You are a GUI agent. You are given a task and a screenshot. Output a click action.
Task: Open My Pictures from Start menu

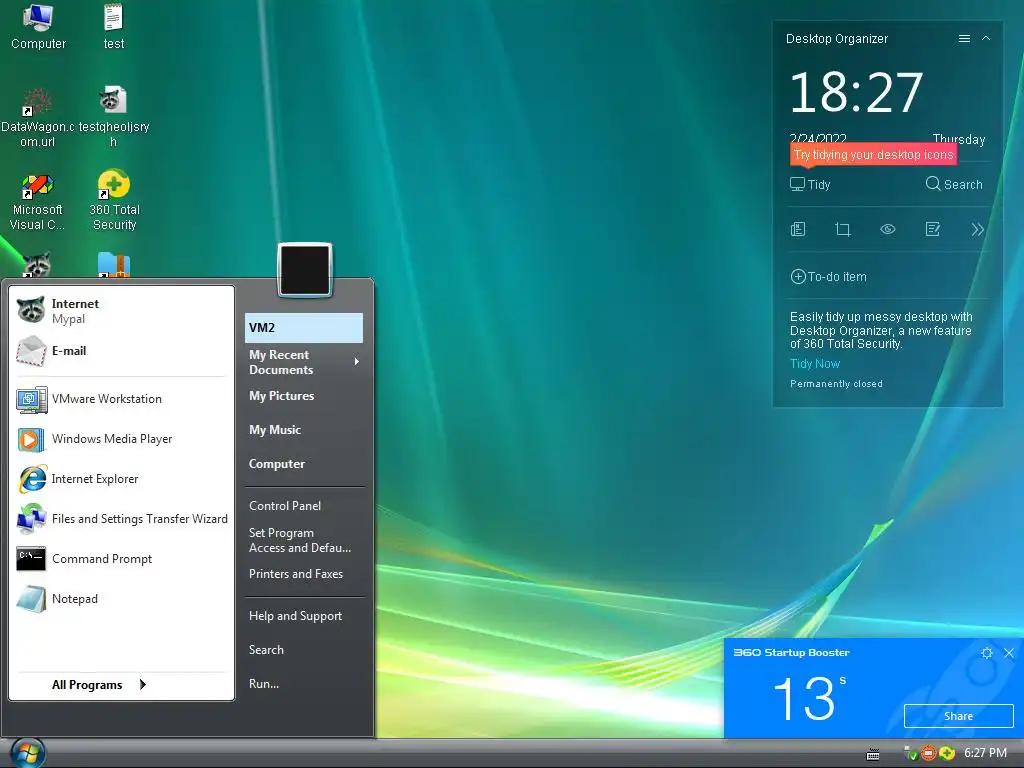coord(304,396)
